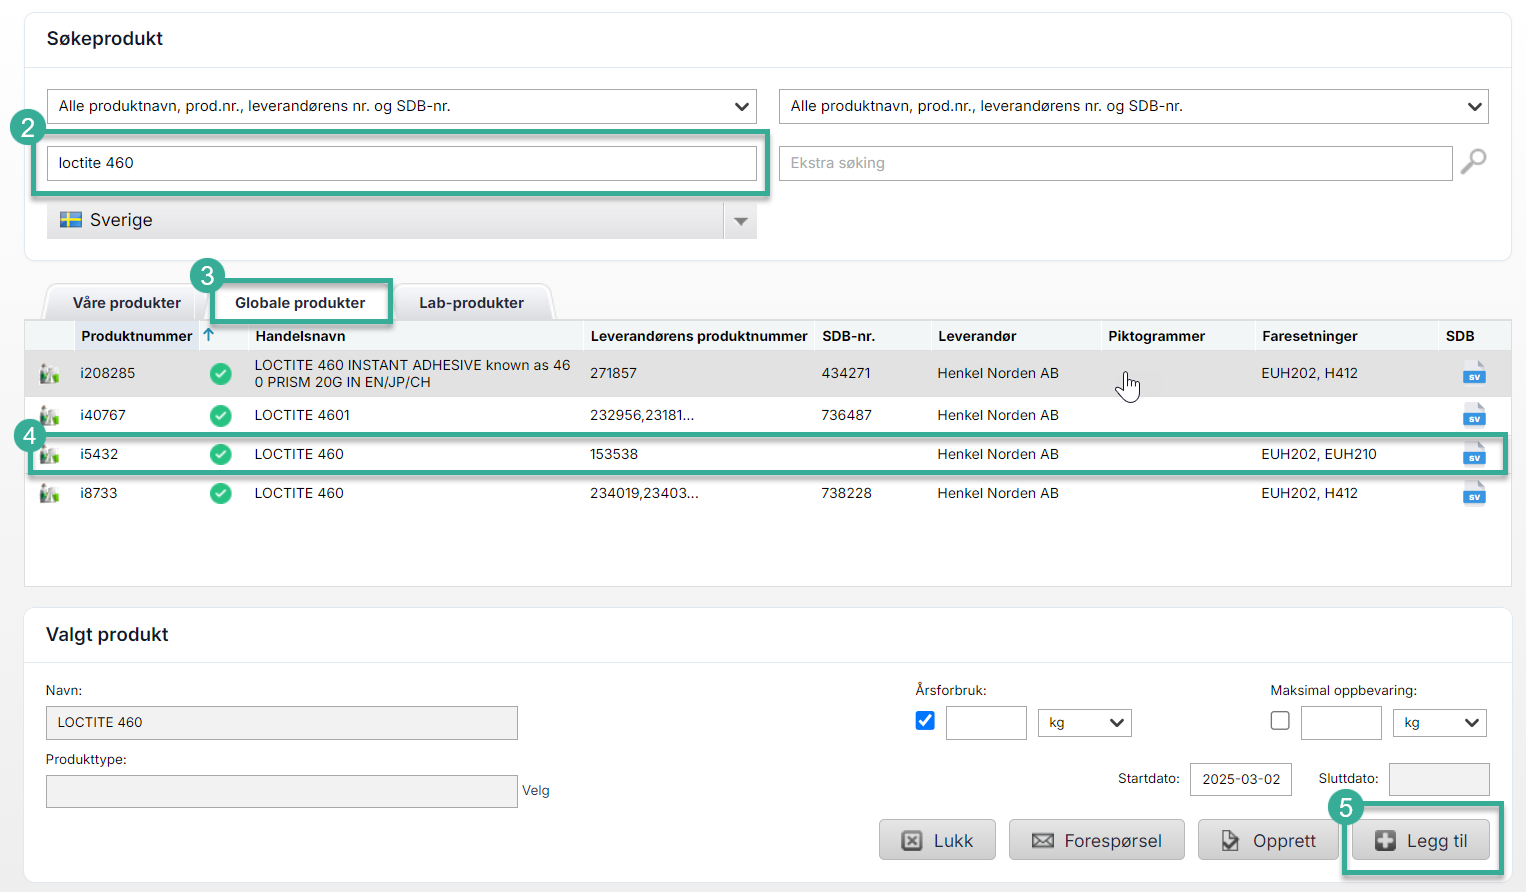Switch to the Globale produkter tab
The width and height of the screenshot is (1526, 892).
click(x=300, y=303)
